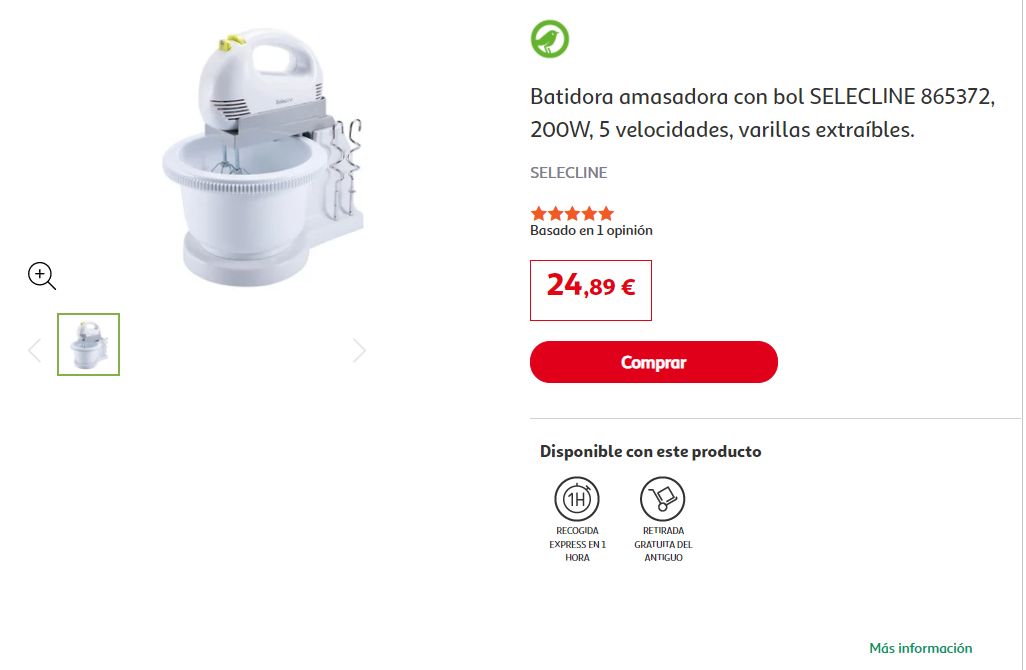The height and width of the screenshot is (670, 1026).
Task: Click the magnifier zoom icon
Action: click(x=42, y=276)
